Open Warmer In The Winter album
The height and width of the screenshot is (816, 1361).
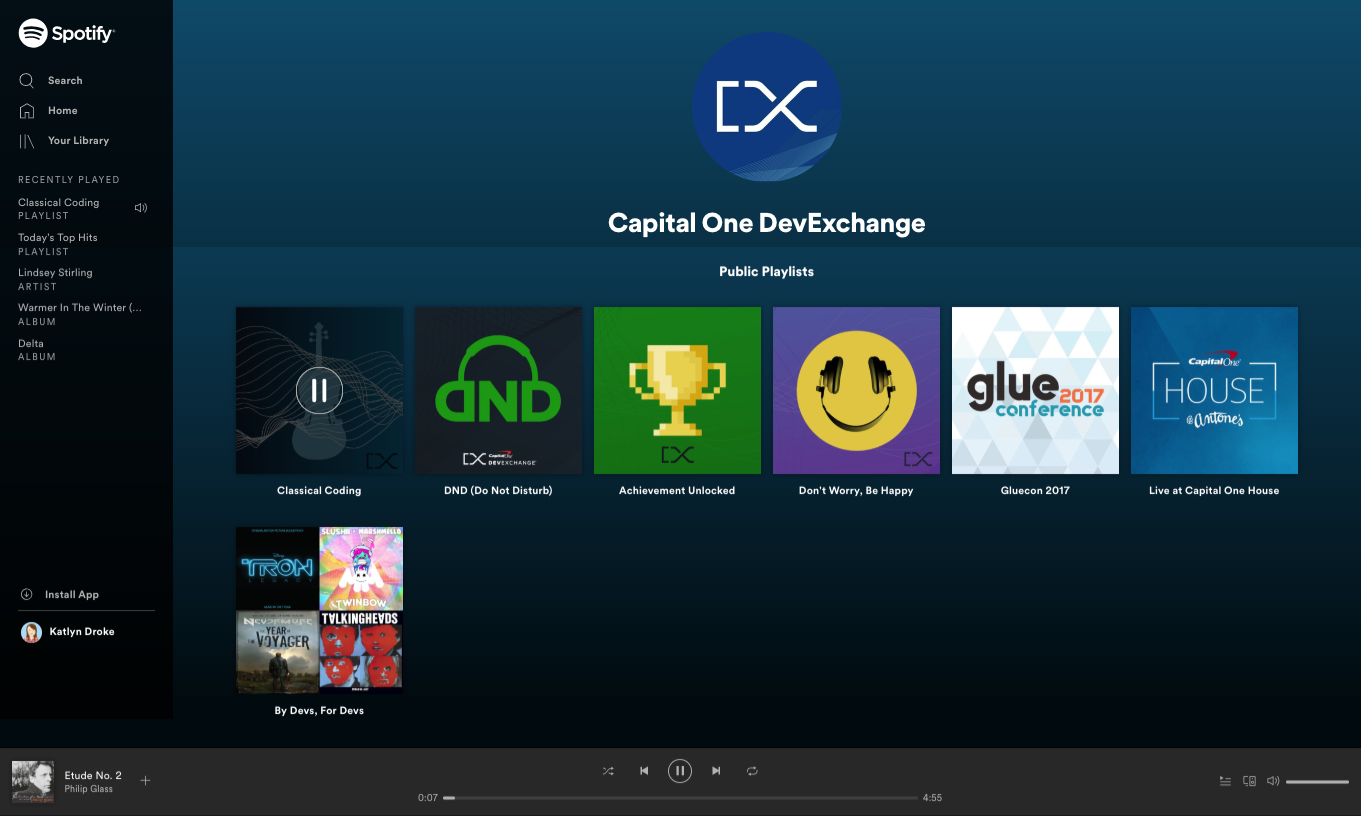(x=80, y=314)
